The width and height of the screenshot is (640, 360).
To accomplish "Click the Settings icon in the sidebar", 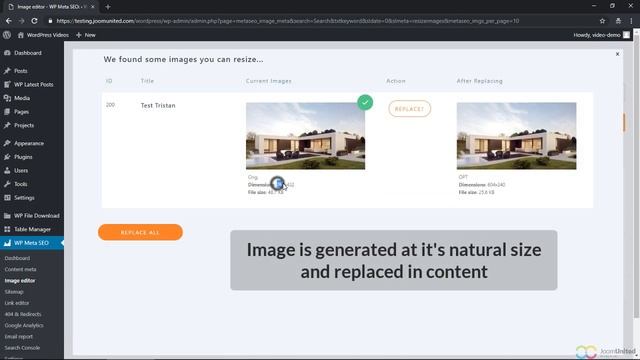I will (7, 198).
